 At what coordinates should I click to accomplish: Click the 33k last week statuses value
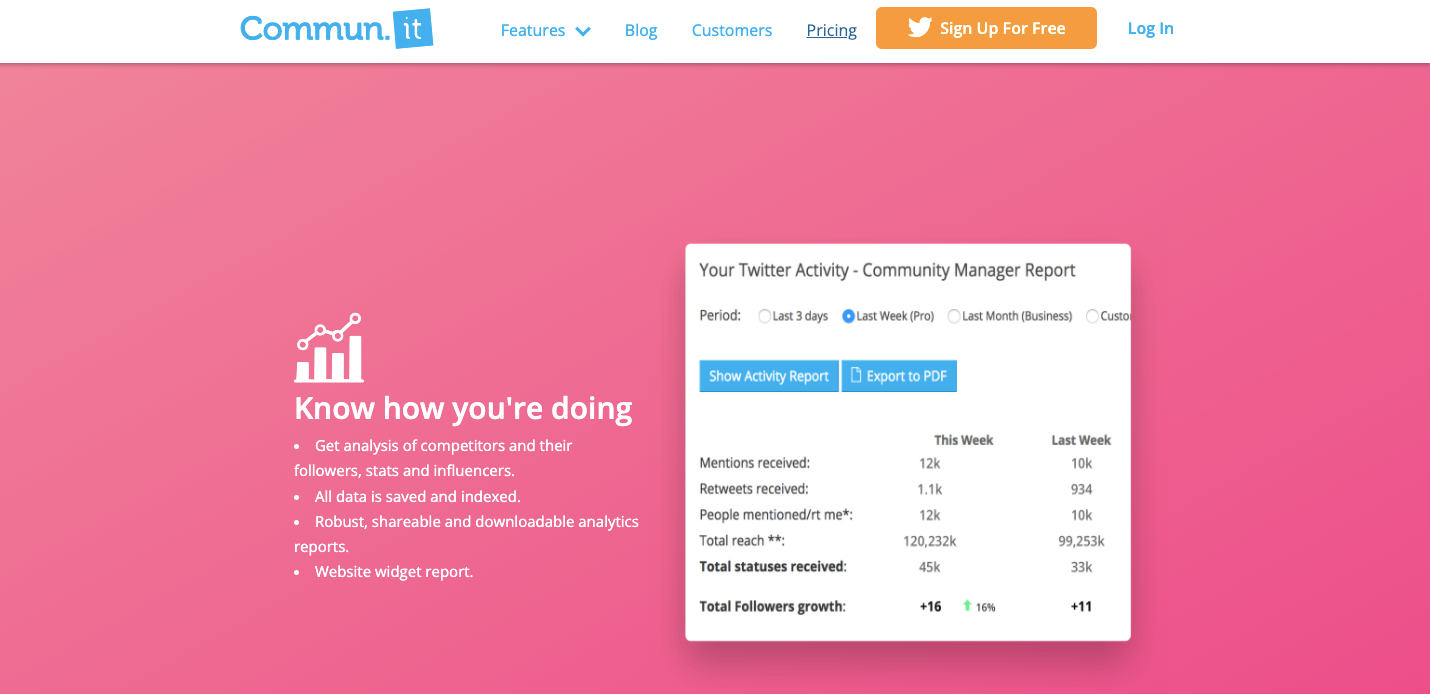1081,567
